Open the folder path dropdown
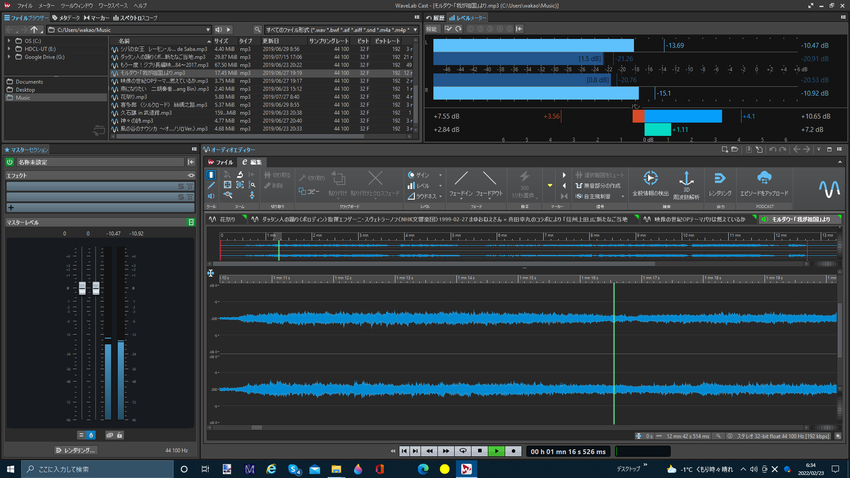This screenshot has width=850, height=478. pyautogui.click(x=208, y=30)
